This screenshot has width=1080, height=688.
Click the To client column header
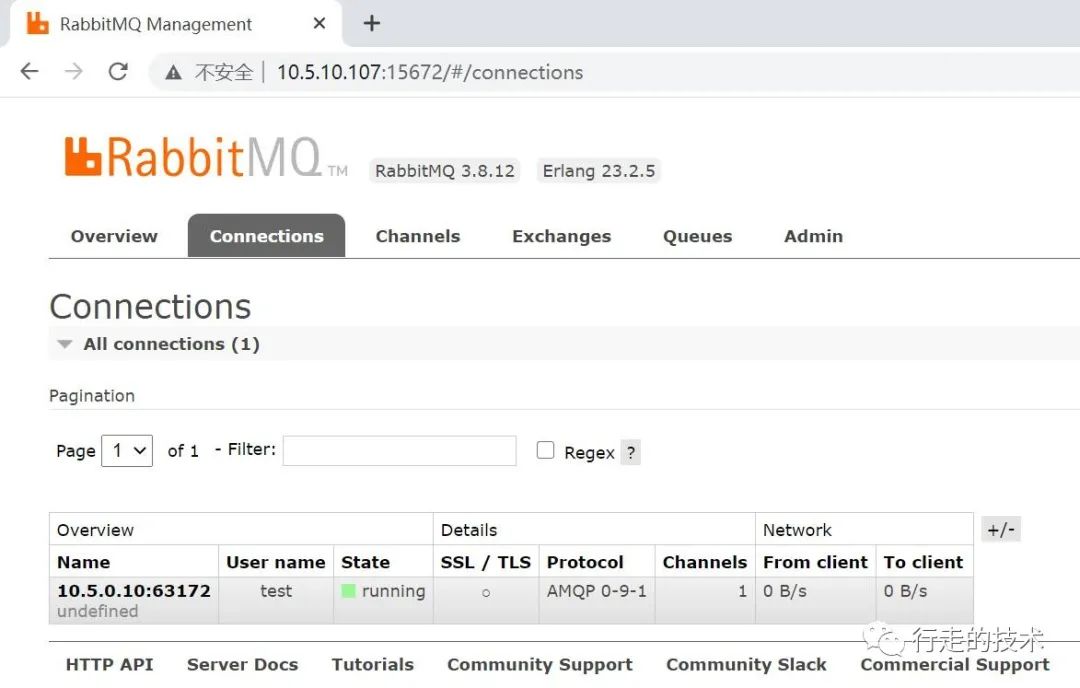[923, 562]
